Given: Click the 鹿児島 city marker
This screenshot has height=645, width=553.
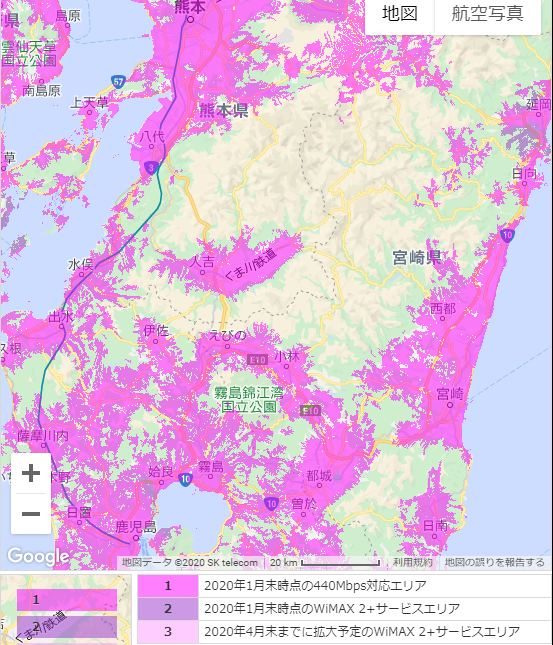Looking at the screenshot, I should pyautogui.click(x=136, y=538).
